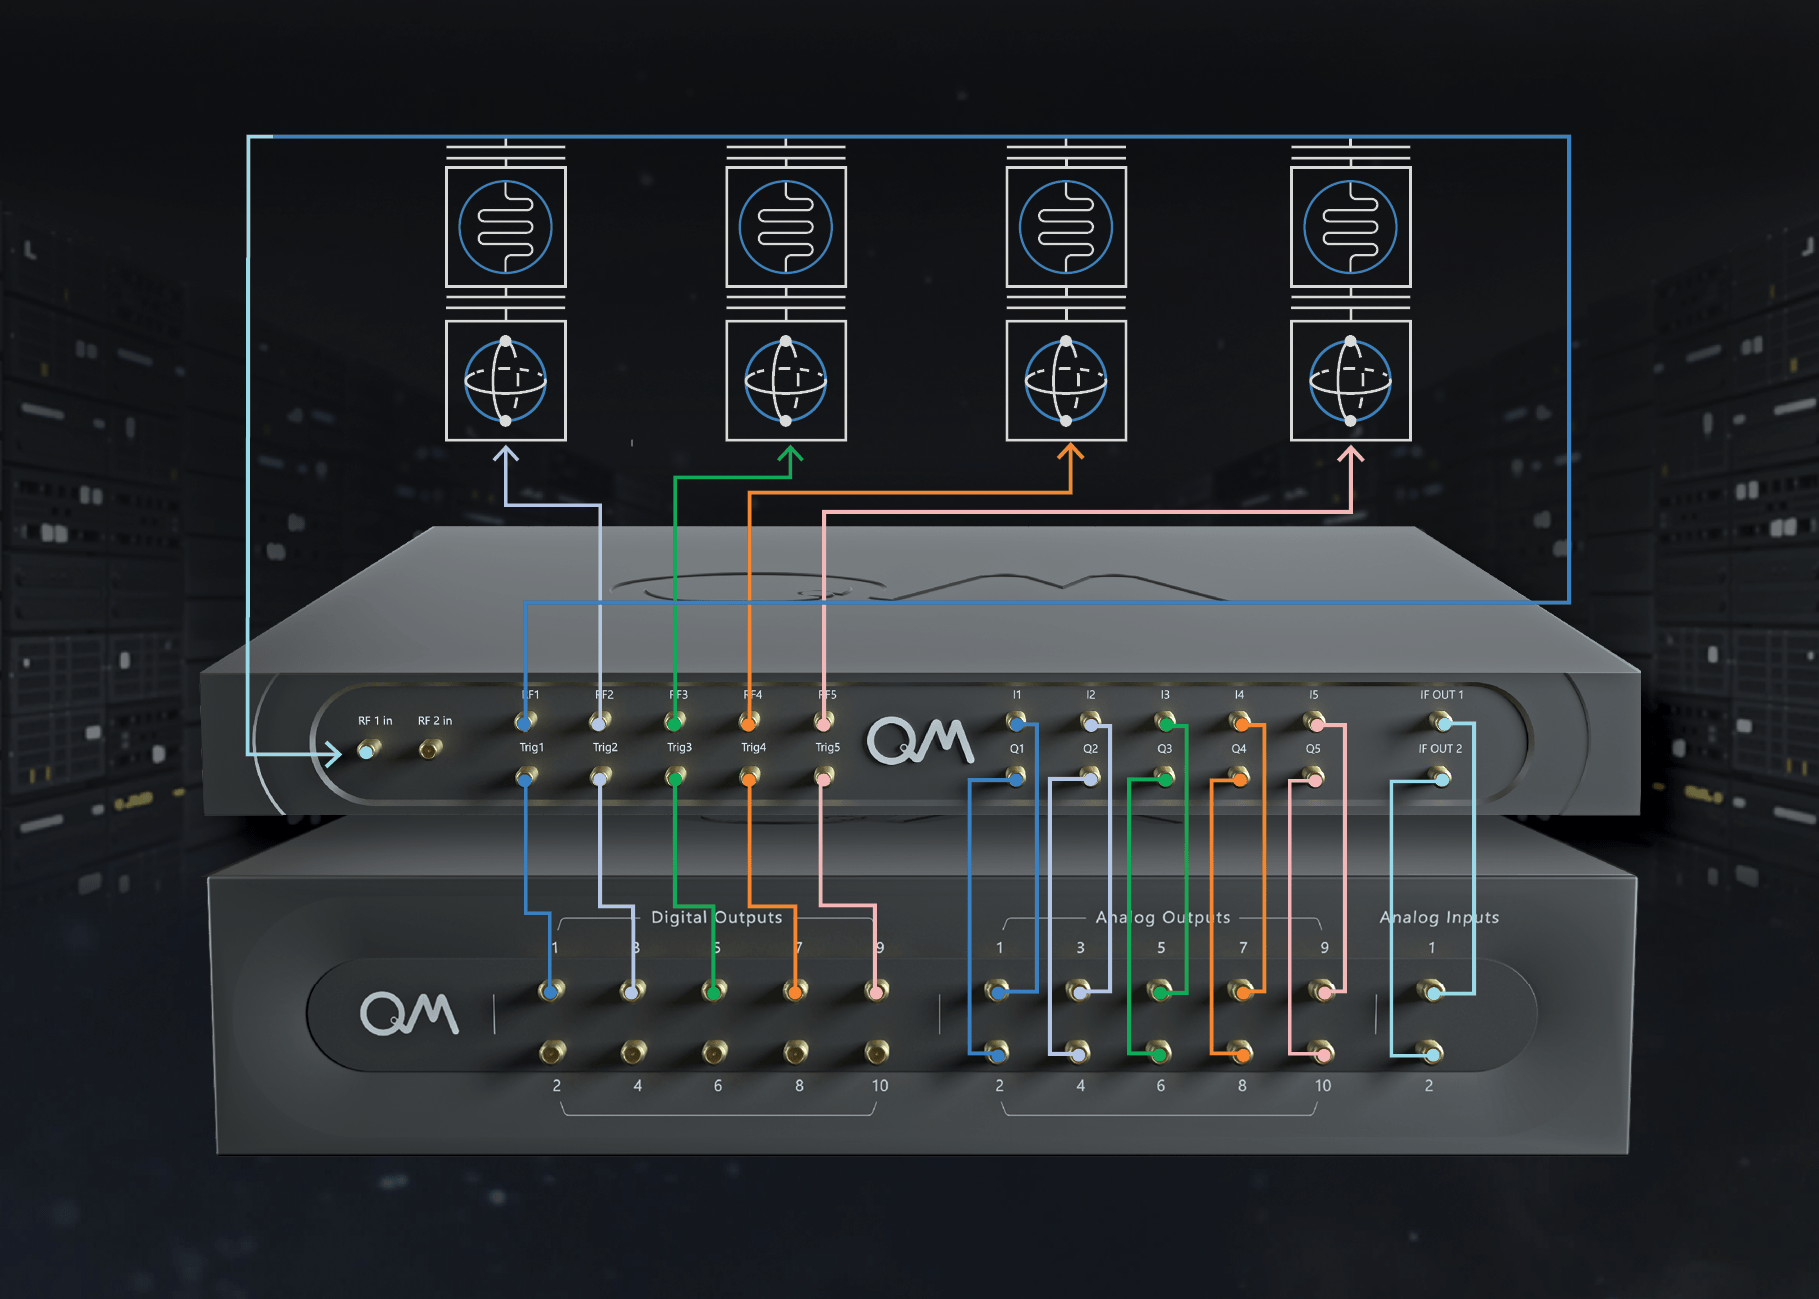The width and height of the screenshot is (1819, 1299).
Task: Click the Trig3 connector port
Action: [676, 776]
